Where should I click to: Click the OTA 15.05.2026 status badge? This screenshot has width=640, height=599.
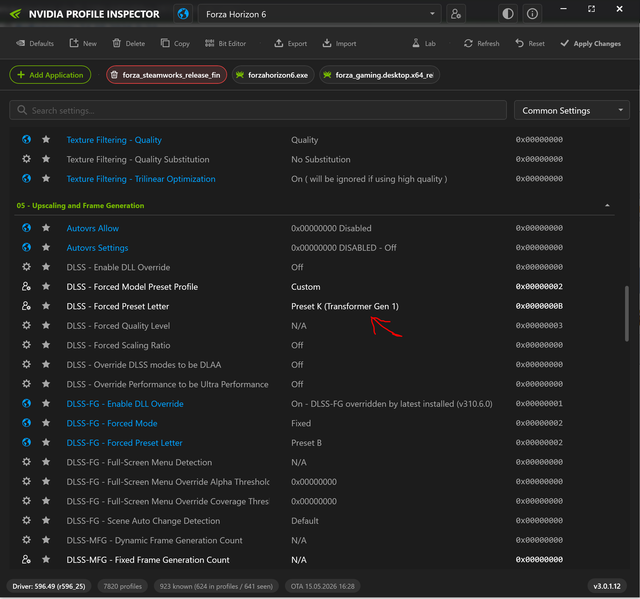(x=322, y=586)
